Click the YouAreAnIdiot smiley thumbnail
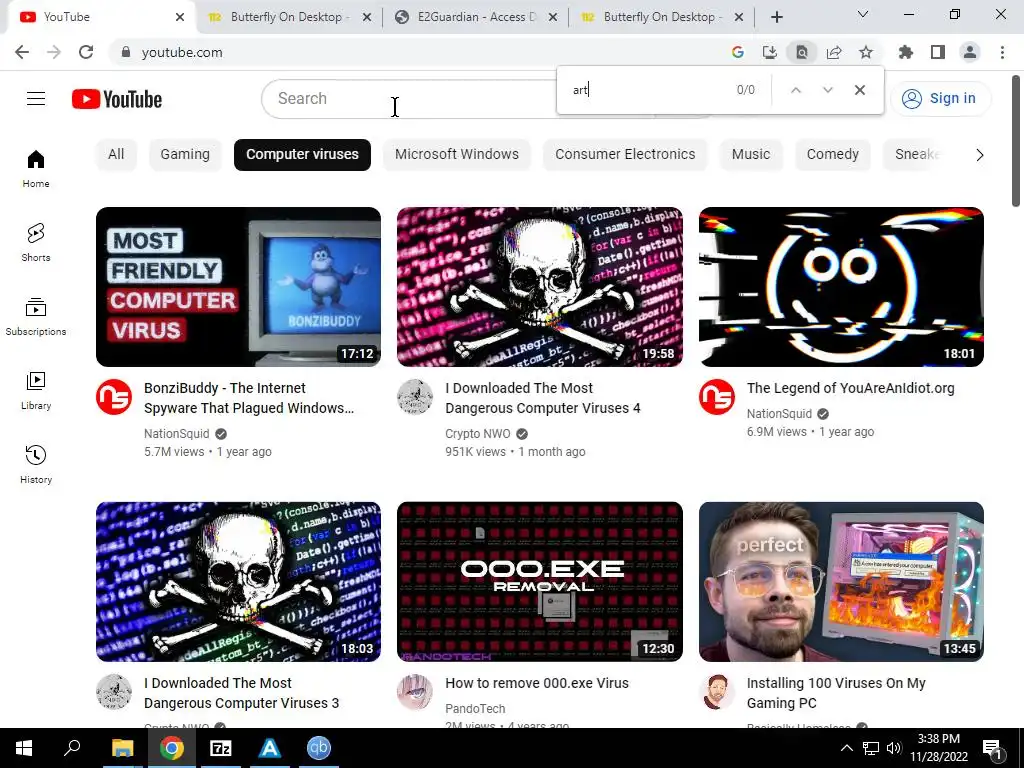Viewport: 1024px width, 768px height. tap(841, 287)
